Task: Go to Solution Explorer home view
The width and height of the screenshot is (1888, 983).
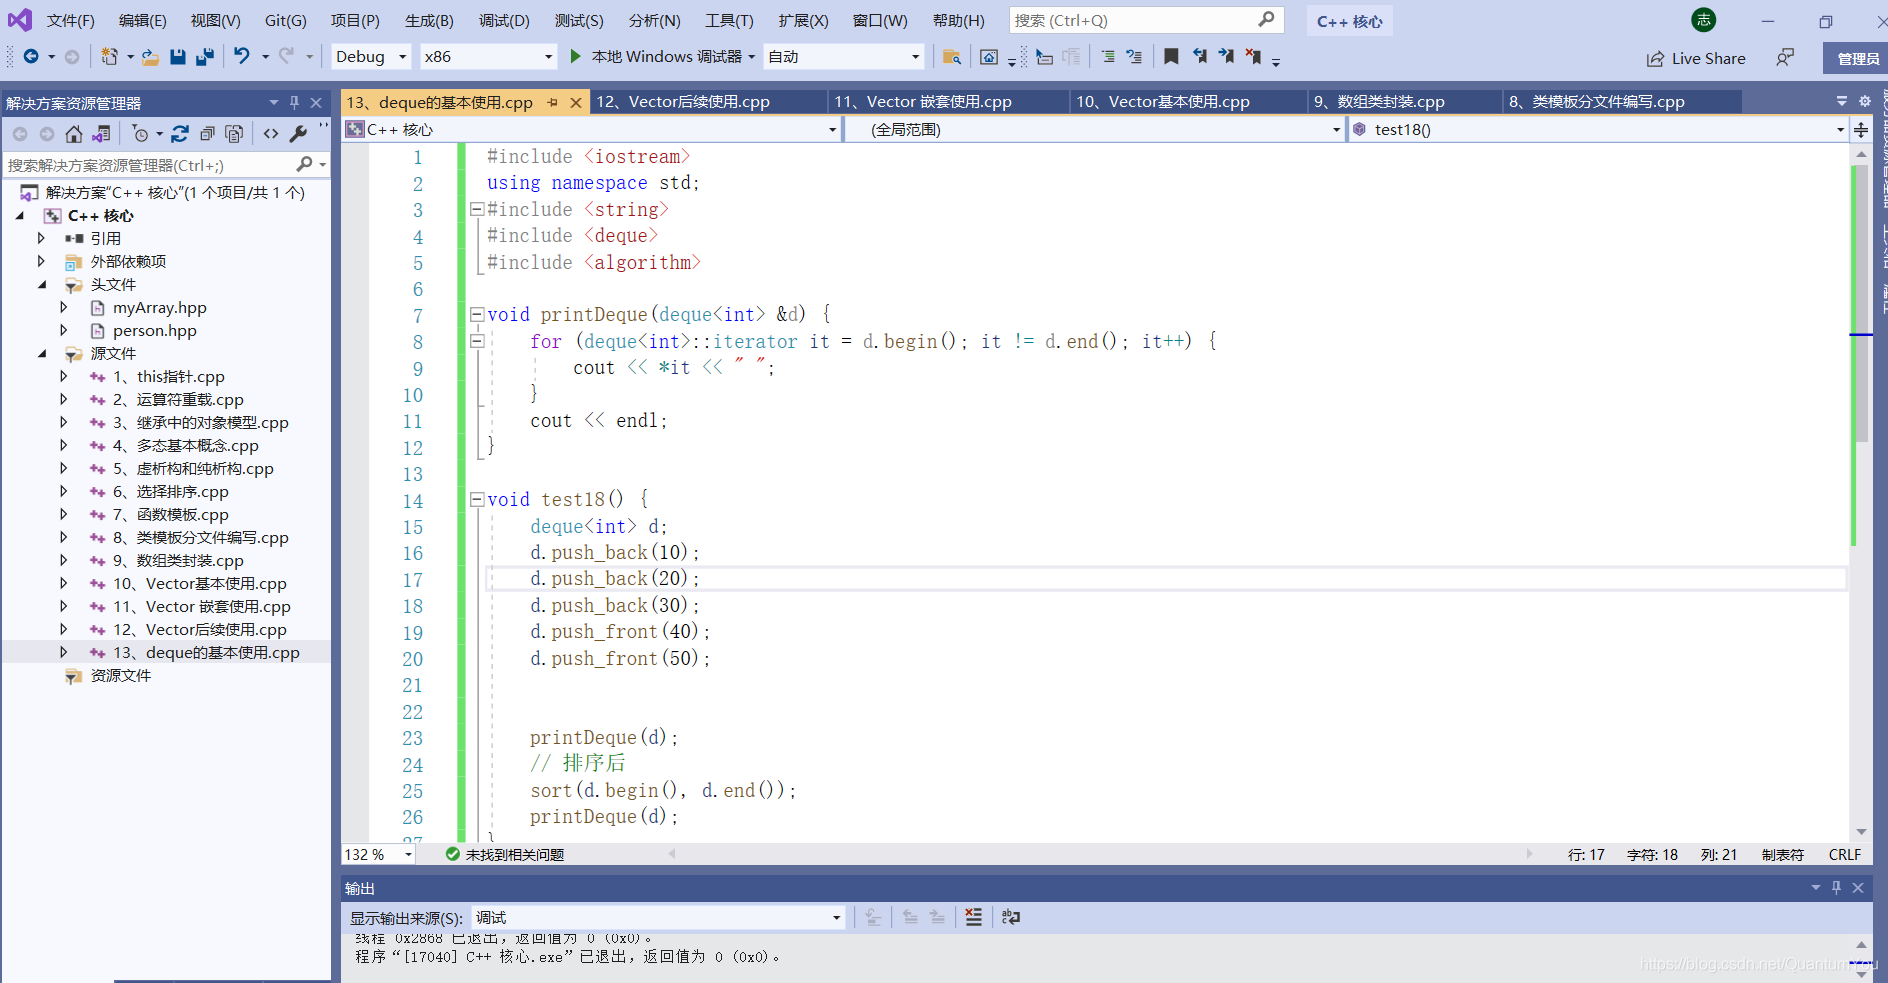Action: tap(74, 134)
